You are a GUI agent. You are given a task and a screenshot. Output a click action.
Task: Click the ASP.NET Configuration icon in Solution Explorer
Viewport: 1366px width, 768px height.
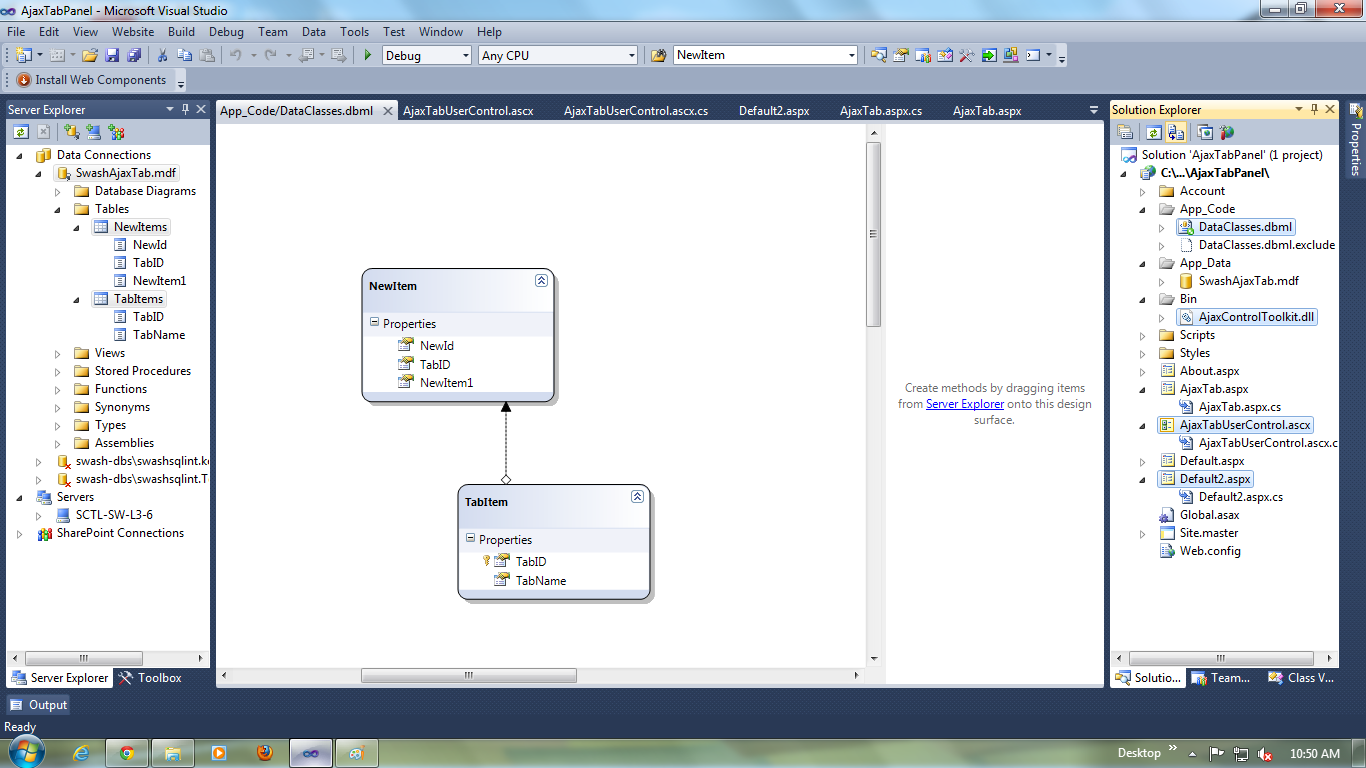[1227, 131]
